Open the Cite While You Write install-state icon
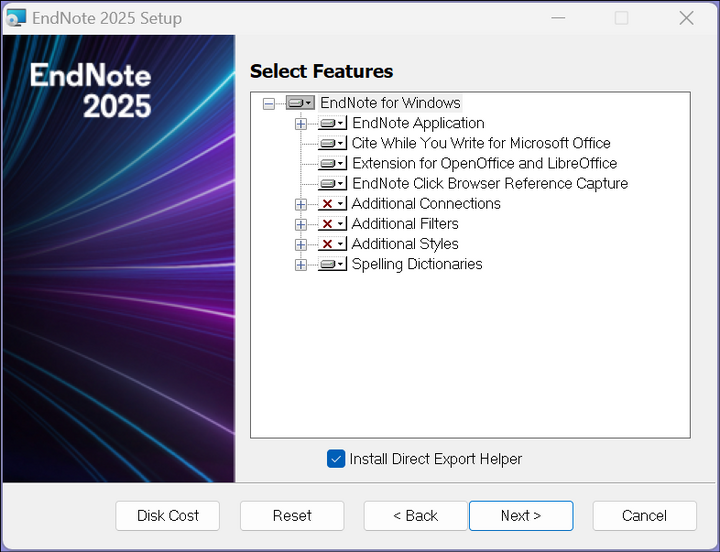 (332, 143)
